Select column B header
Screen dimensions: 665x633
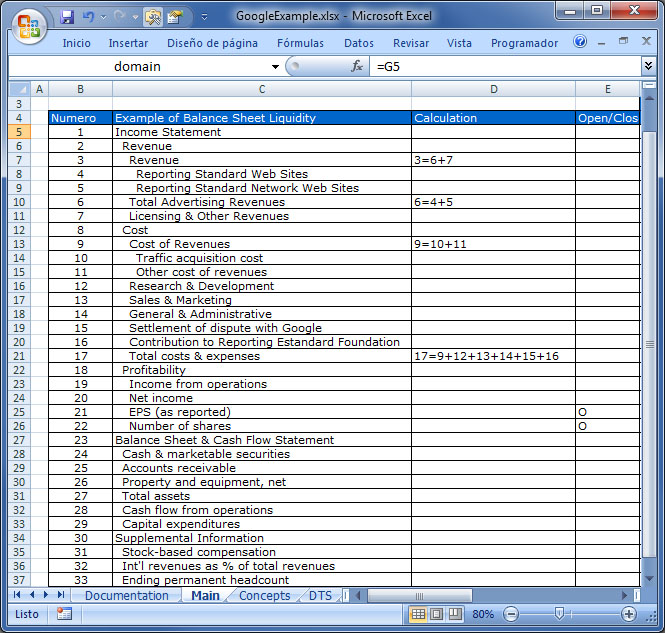80,89
